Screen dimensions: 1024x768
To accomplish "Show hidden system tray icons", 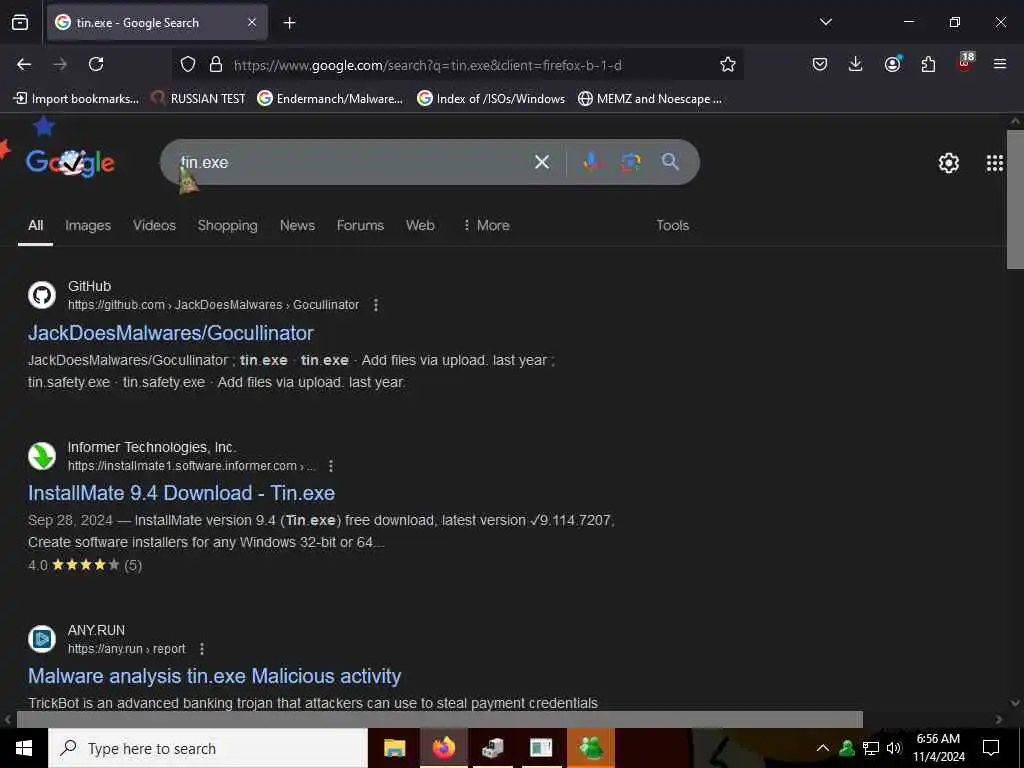I will click(x=823, y=748).
